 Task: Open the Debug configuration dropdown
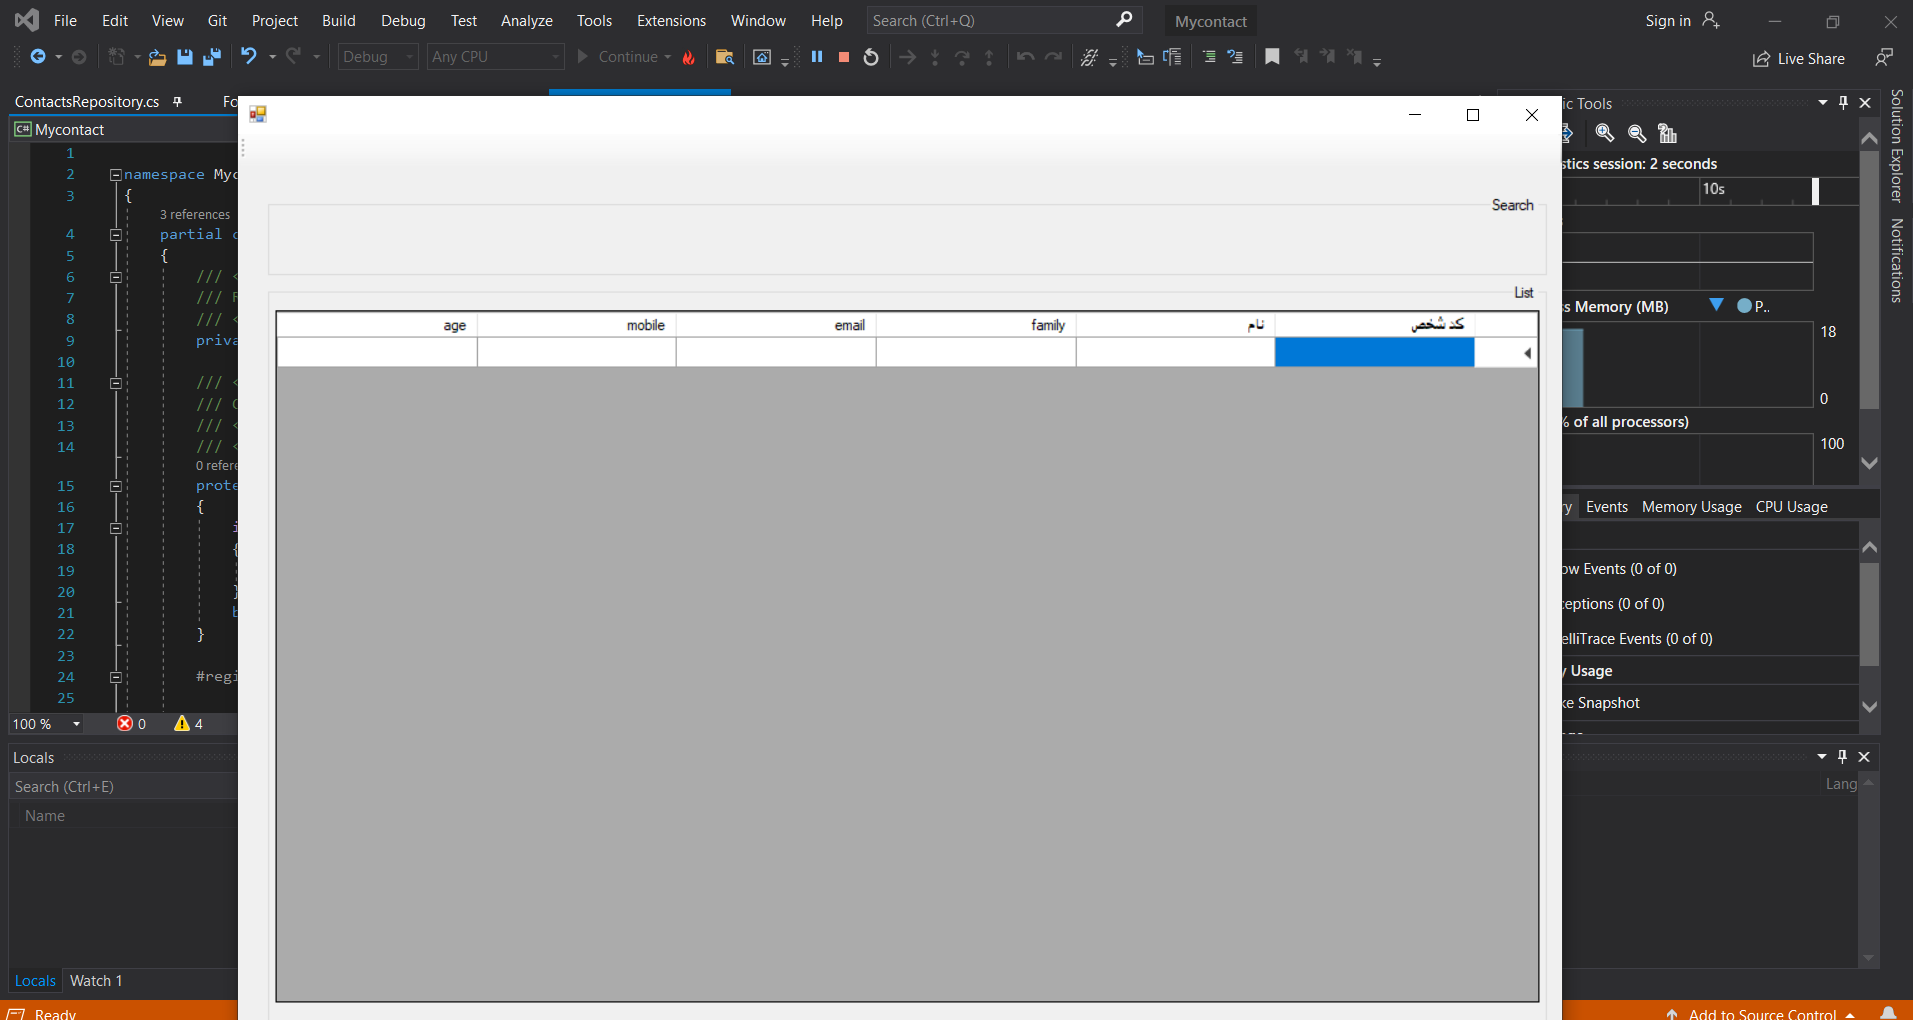[x=378, y=57]
